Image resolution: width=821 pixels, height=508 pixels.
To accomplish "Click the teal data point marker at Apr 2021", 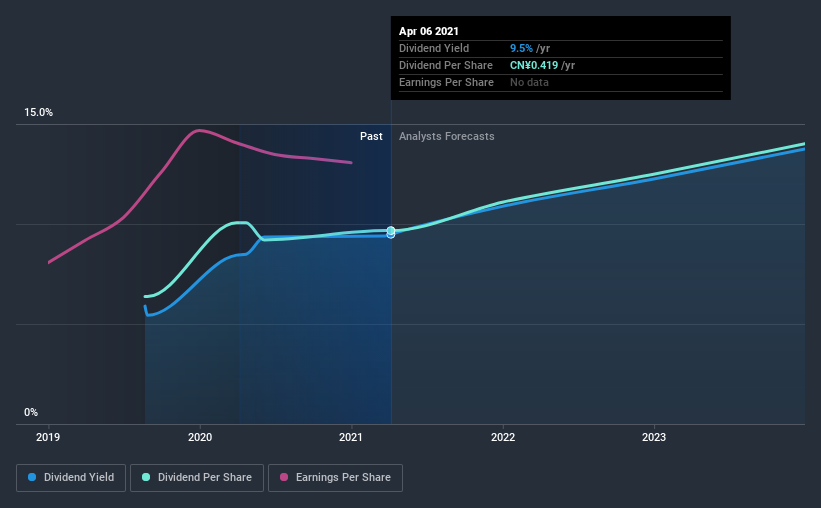I will coord(391,230).
